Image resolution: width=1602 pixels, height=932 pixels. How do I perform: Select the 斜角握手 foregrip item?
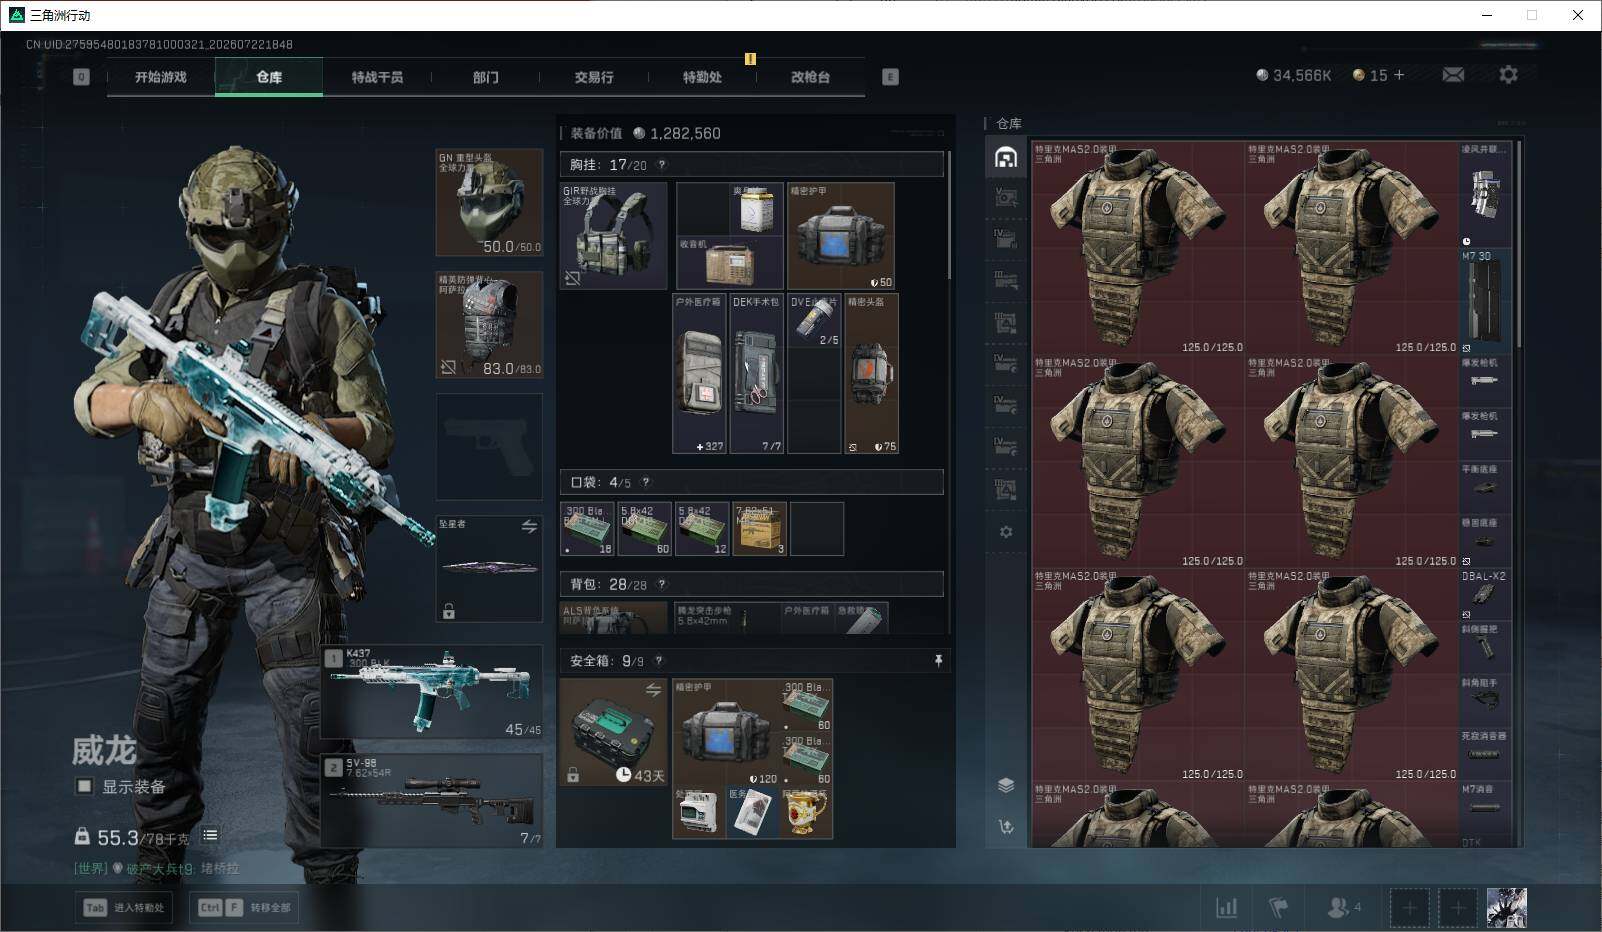(x=1484, y=701)
